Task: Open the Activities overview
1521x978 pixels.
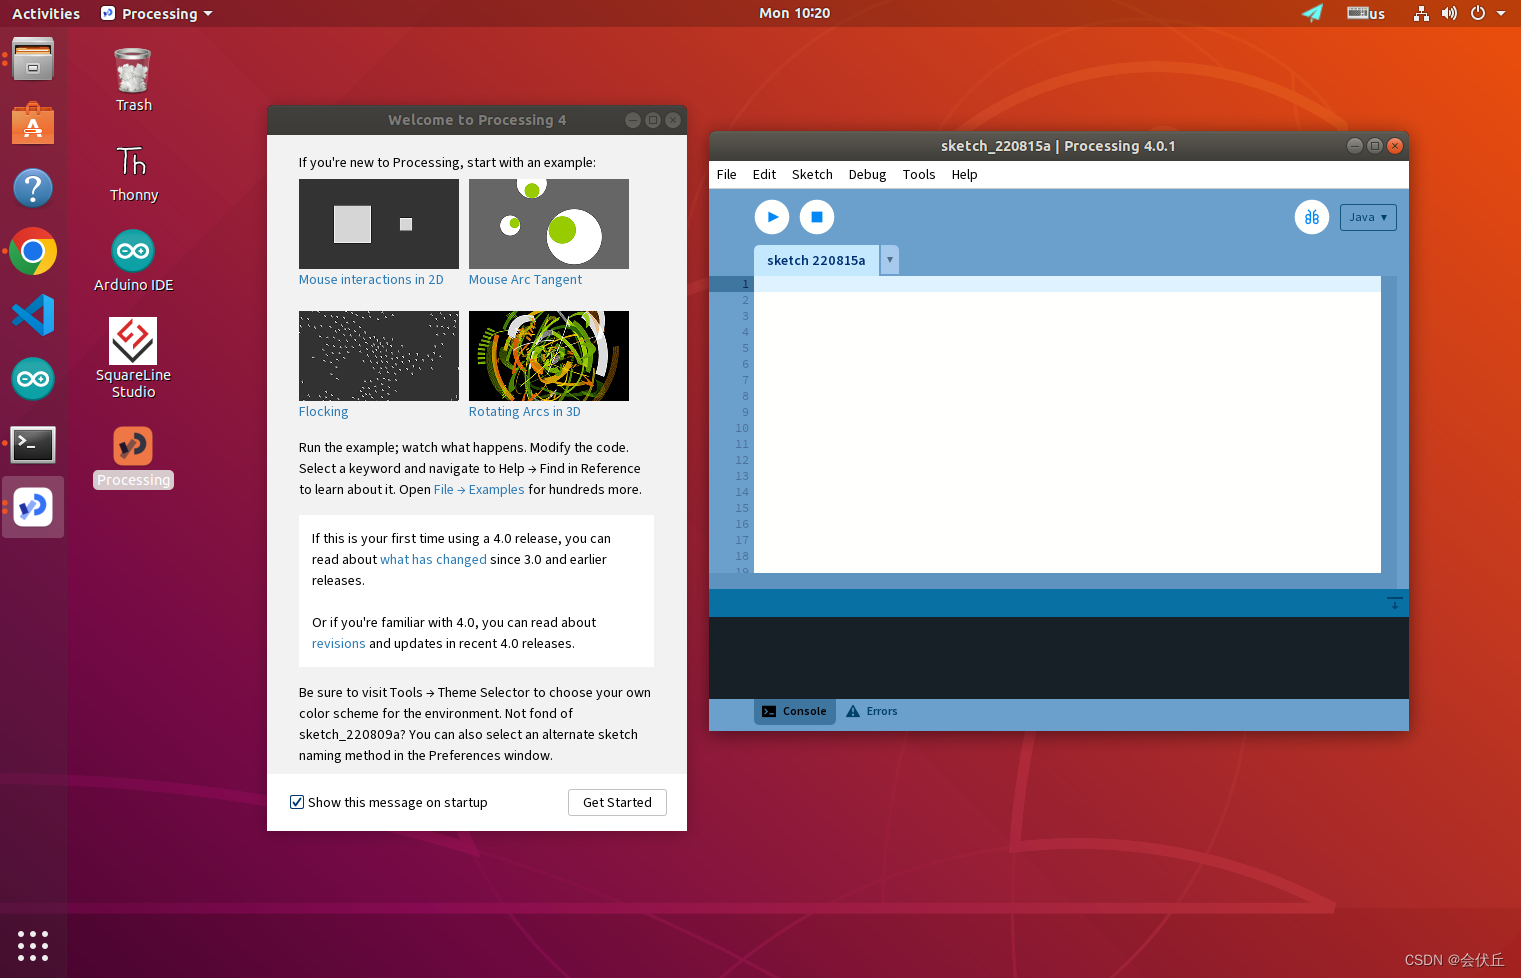Action: (46, 13)
